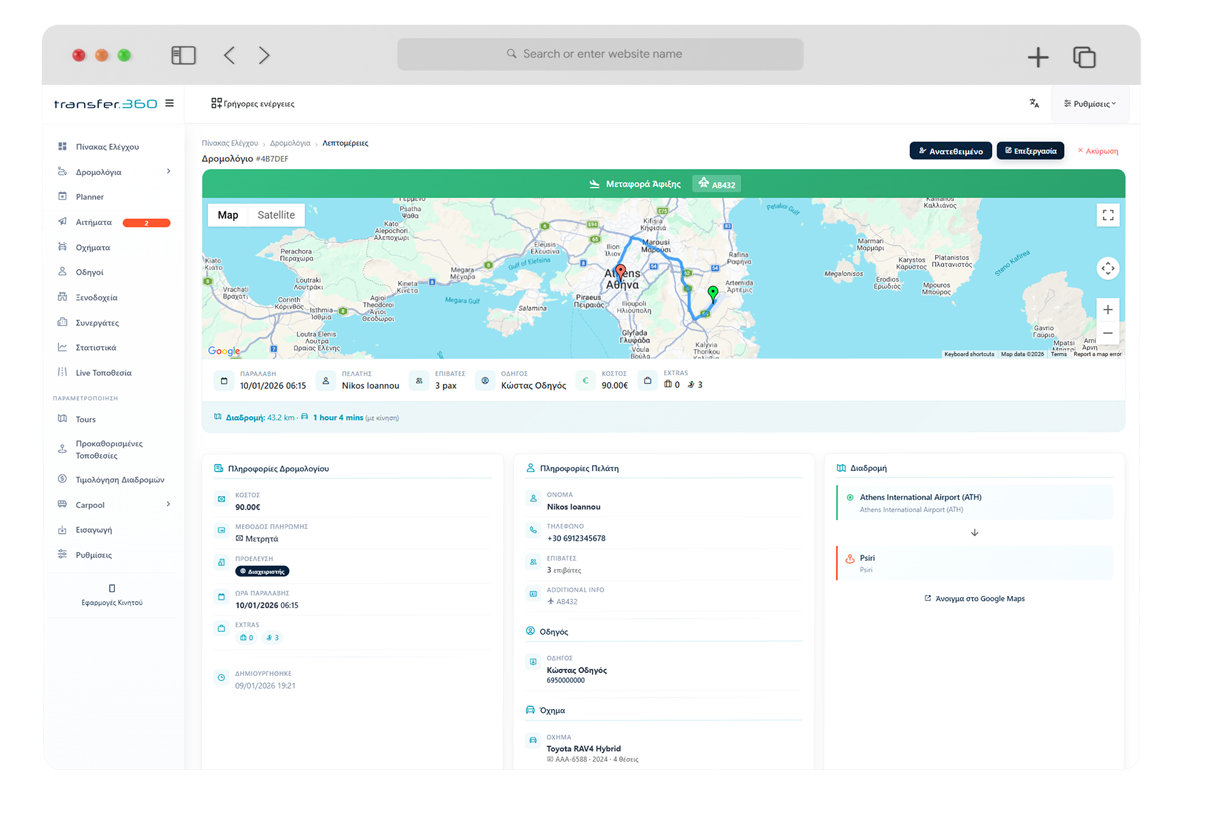The width and height of the screenshot is (1211, 837).
Task: Click the language translate icon in header
Action: 1034,103
